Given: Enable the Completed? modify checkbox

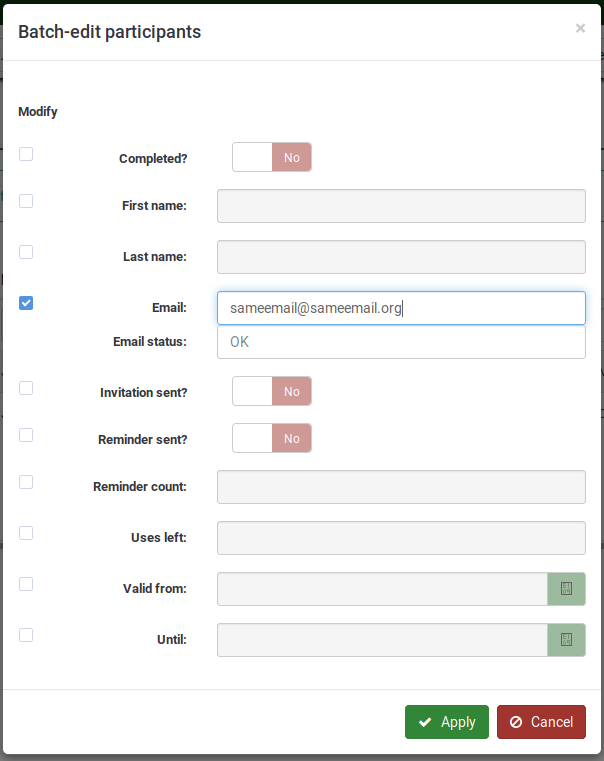Looking at the screenshot, I should click(x=26, y=154).
